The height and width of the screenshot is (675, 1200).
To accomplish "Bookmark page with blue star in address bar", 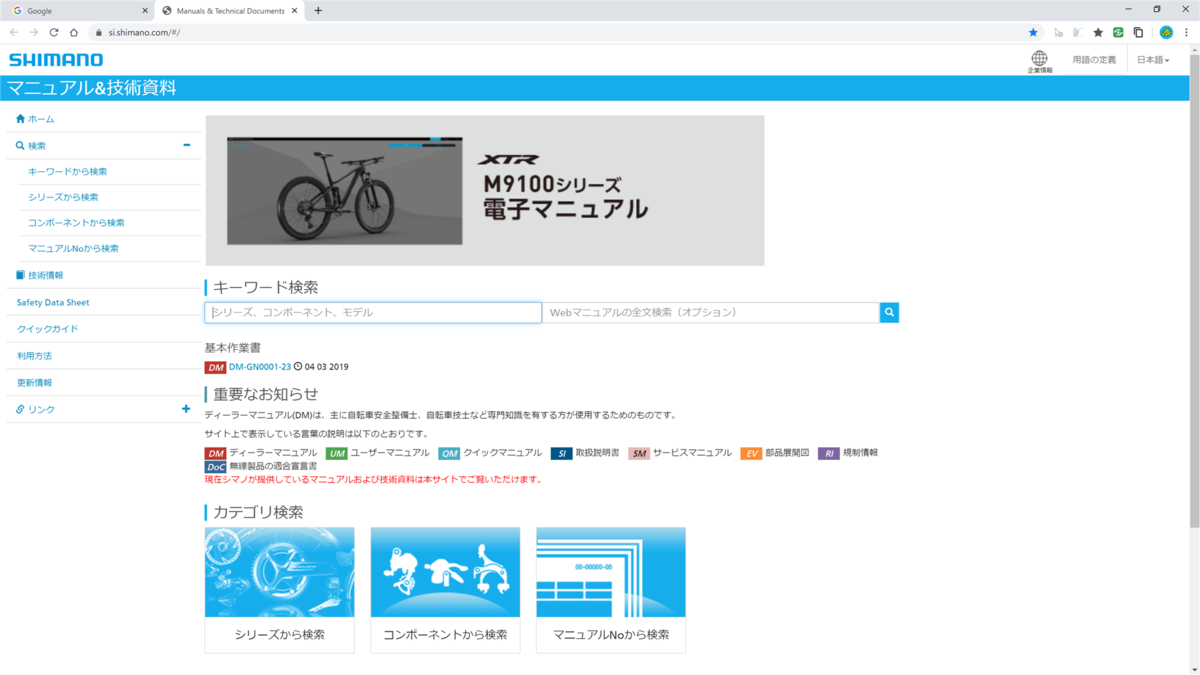I will [x=1033, y=32].
